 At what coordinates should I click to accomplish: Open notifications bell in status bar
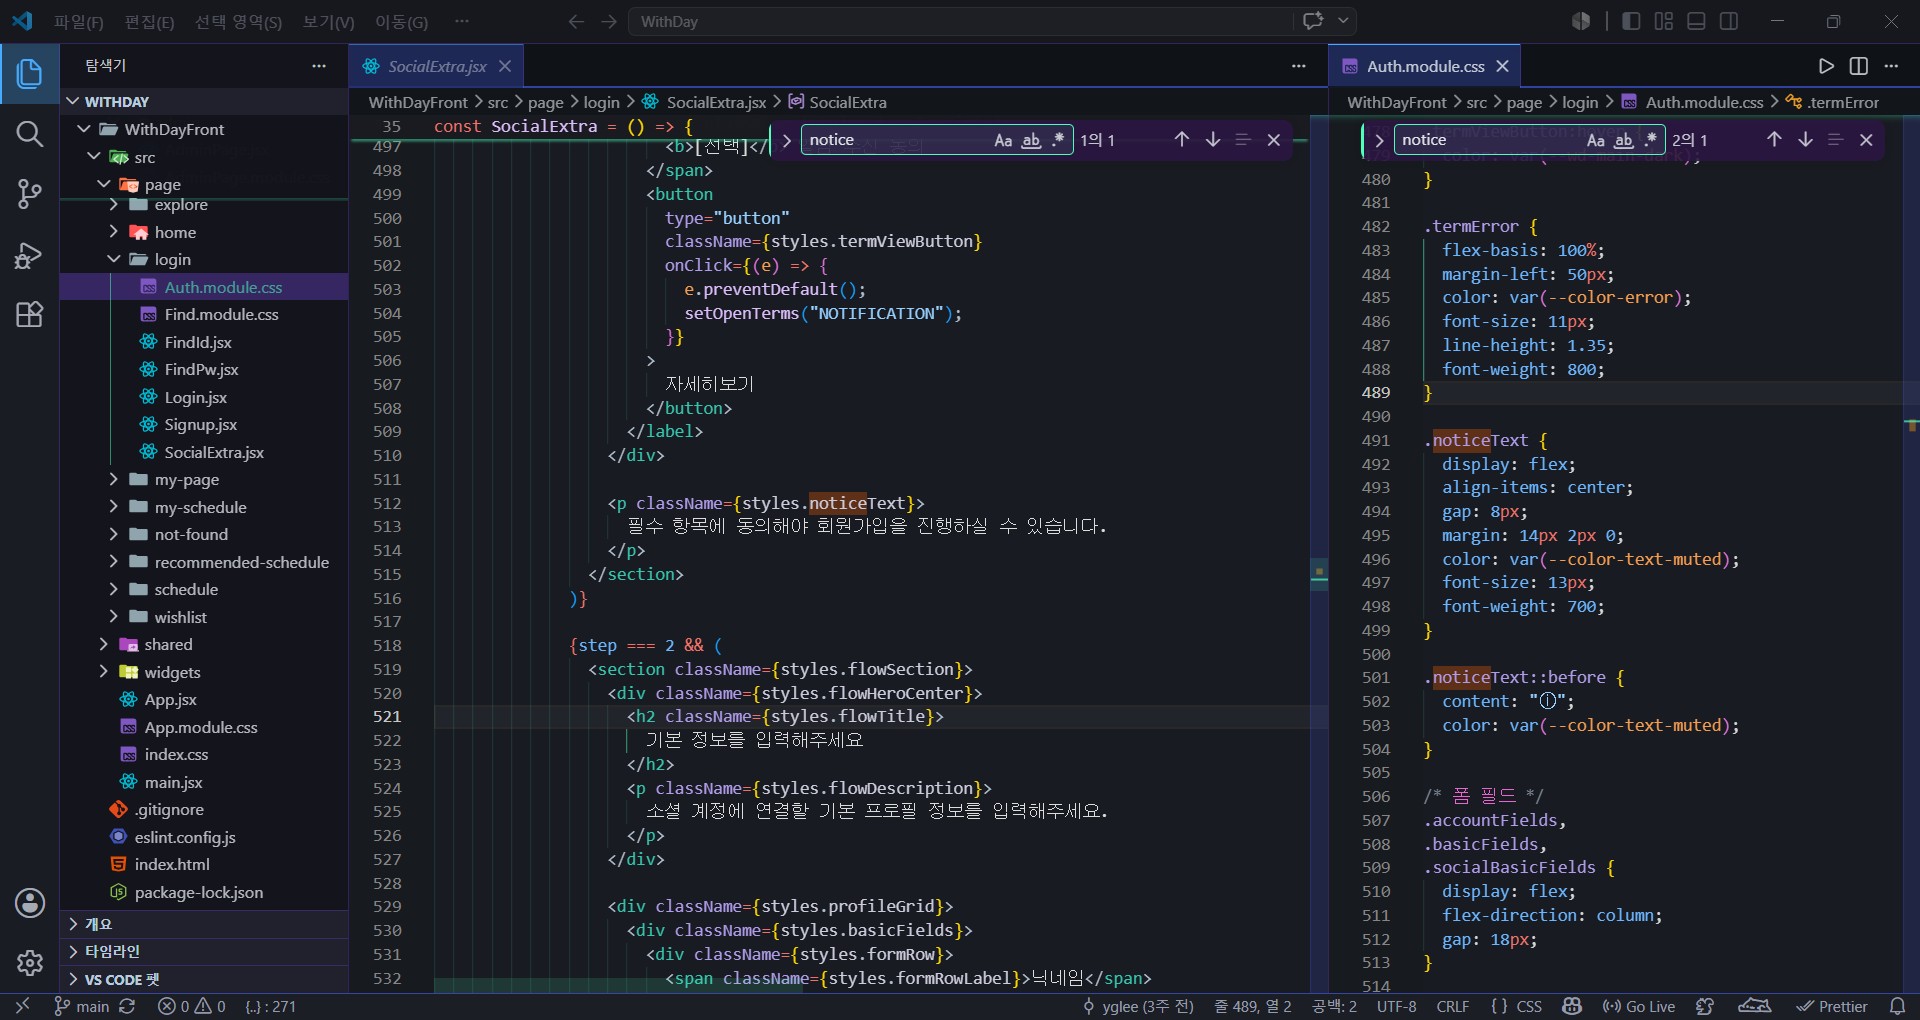[x=1897, y=1006]
